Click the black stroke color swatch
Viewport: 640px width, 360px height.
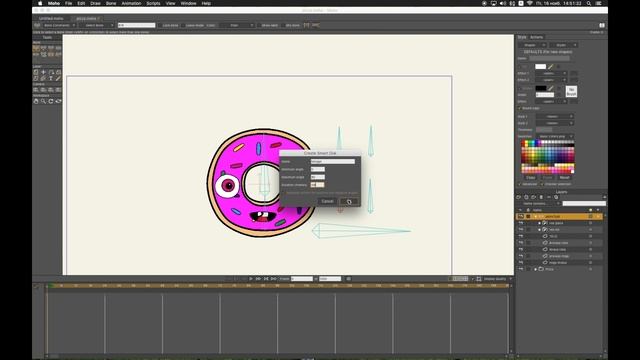540,88
